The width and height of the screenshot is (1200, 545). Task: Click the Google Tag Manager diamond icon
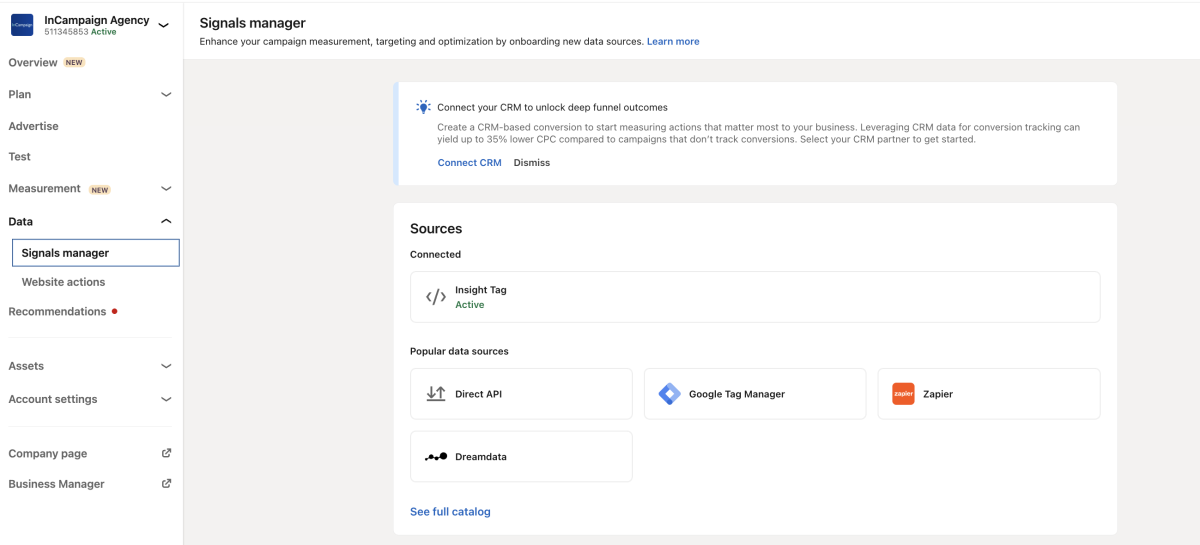(x=669, y=394)
